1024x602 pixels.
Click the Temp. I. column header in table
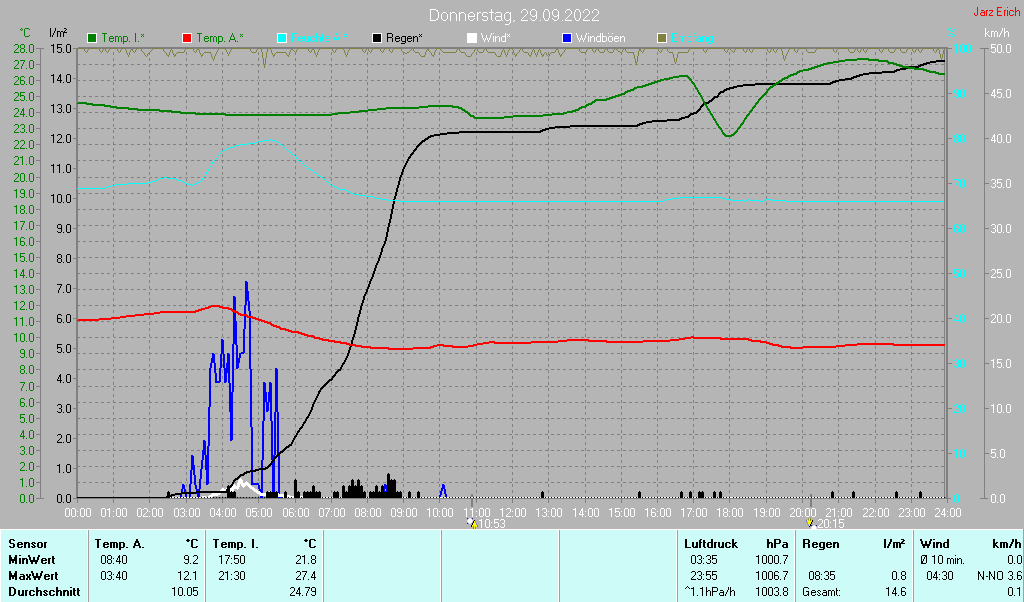point(236,544)
